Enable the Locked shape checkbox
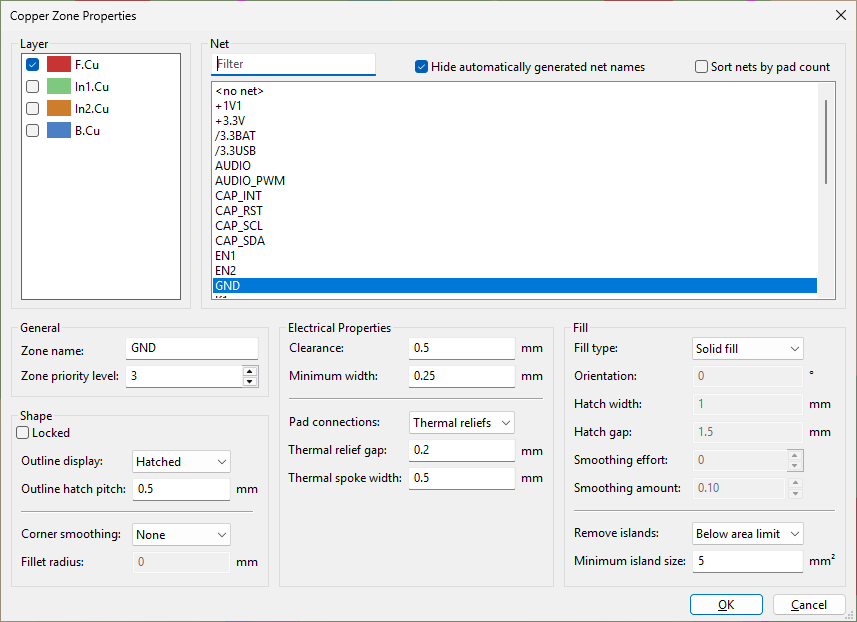857x622 pixels. pyautogui.click(x=23, y=433)
